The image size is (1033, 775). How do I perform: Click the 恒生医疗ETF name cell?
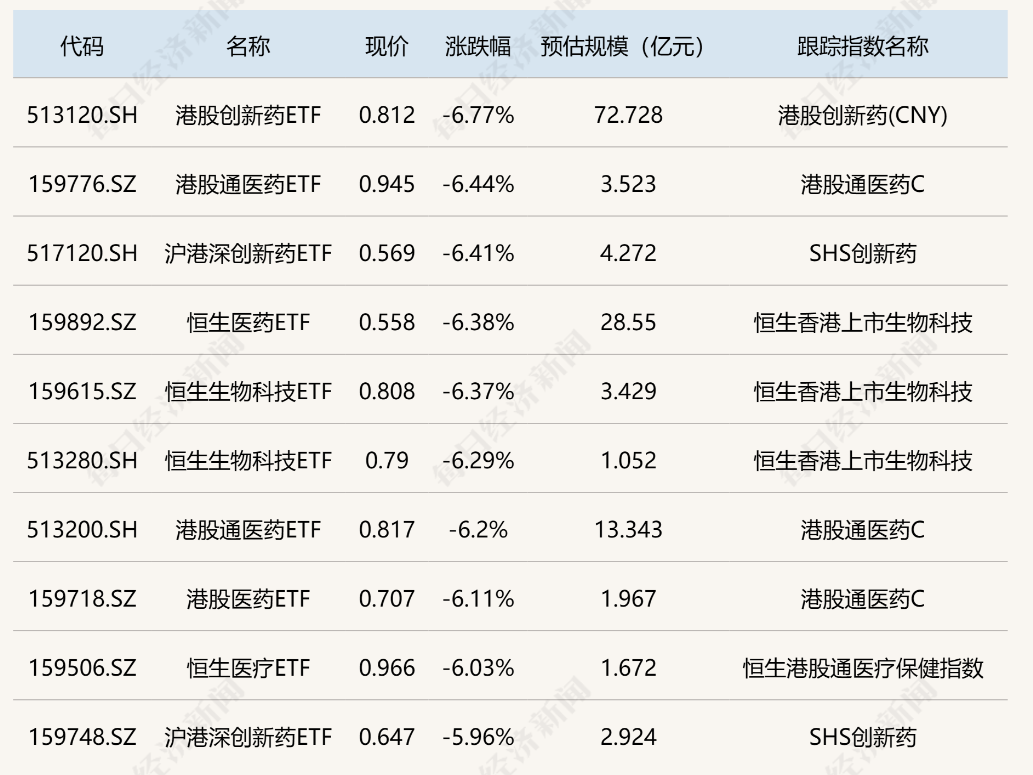click(x=248, y=667)
